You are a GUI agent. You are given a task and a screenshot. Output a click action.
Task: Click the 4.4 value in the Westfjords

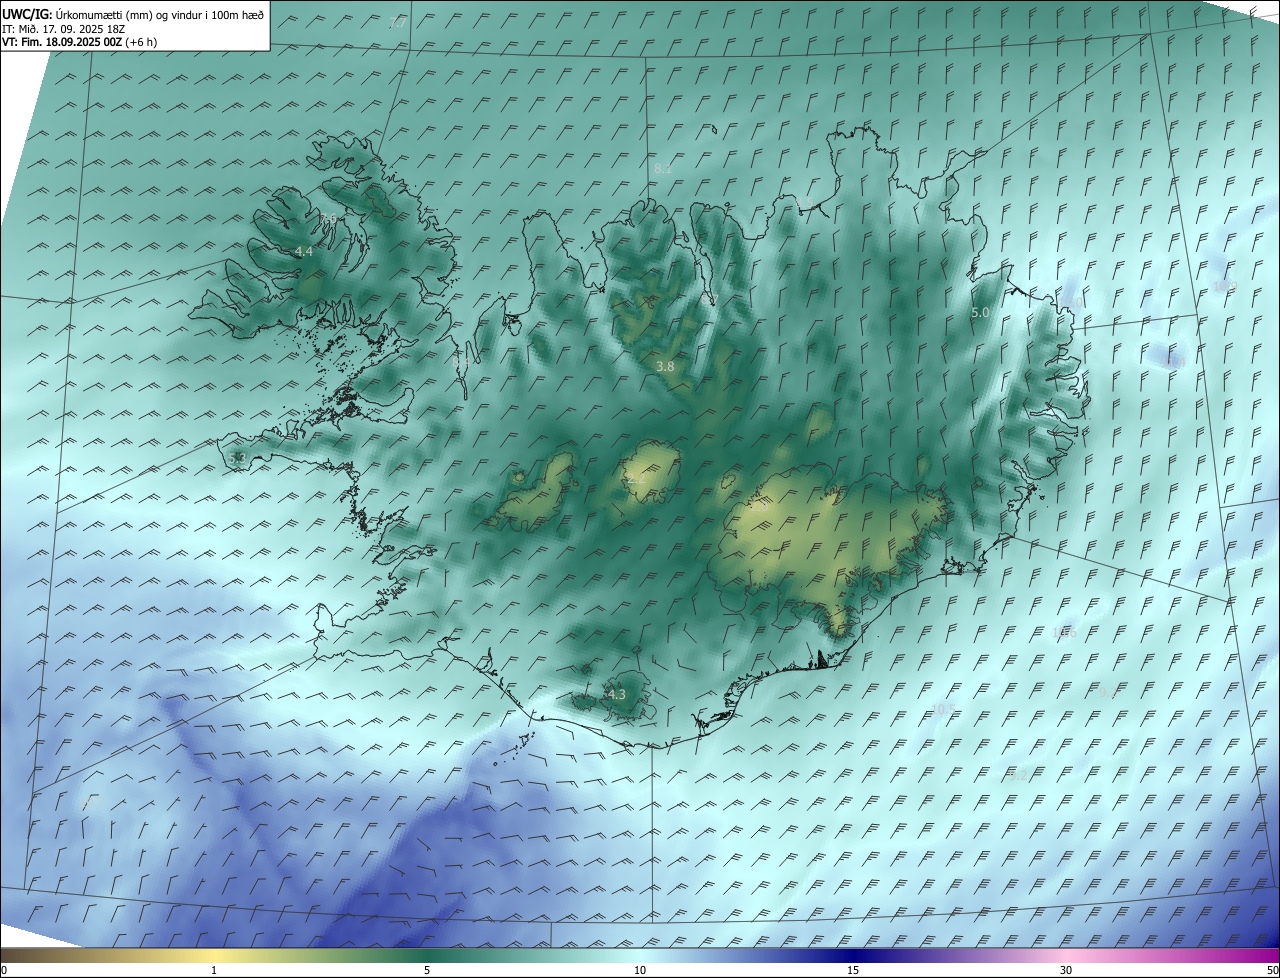click(304, 252)
